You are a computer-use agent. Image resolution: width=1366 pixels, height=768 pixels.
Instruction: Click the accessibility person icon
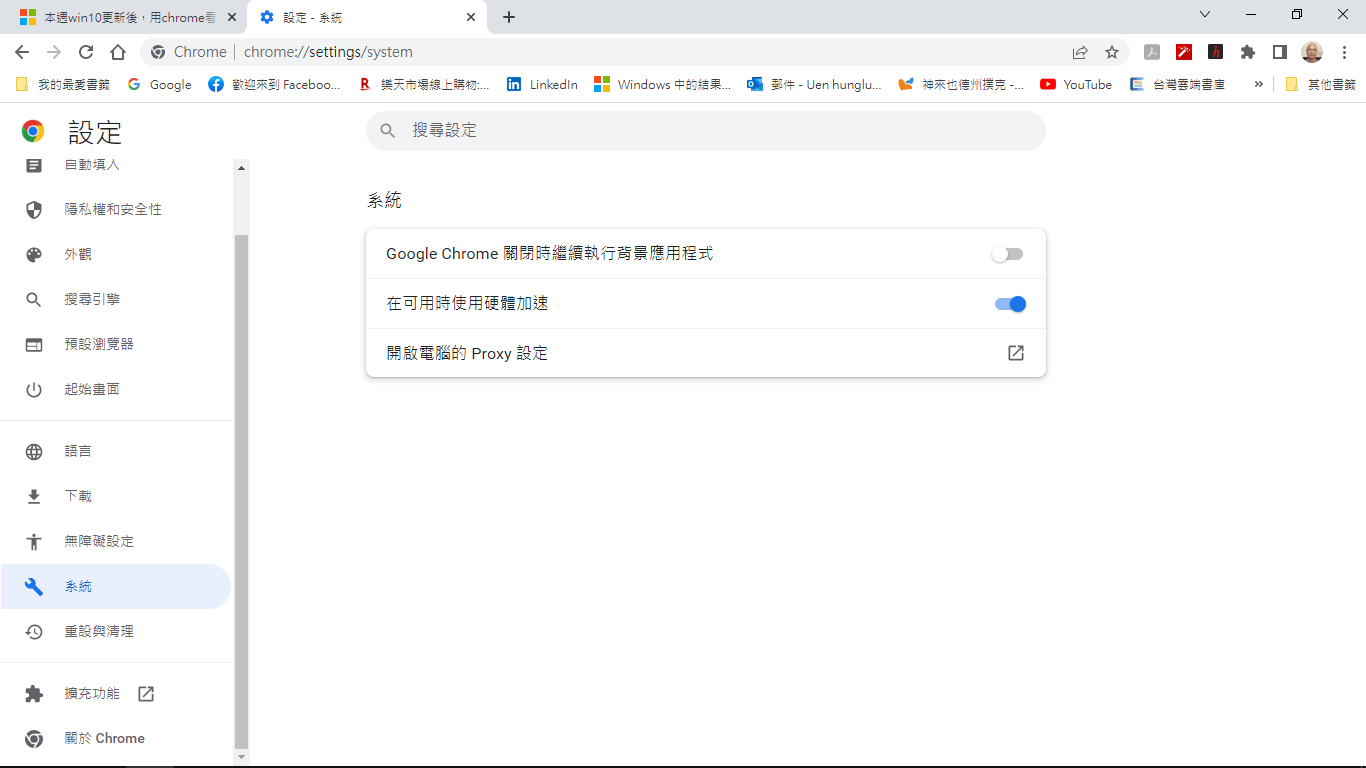pyautogui.click(x=34, y=541)
